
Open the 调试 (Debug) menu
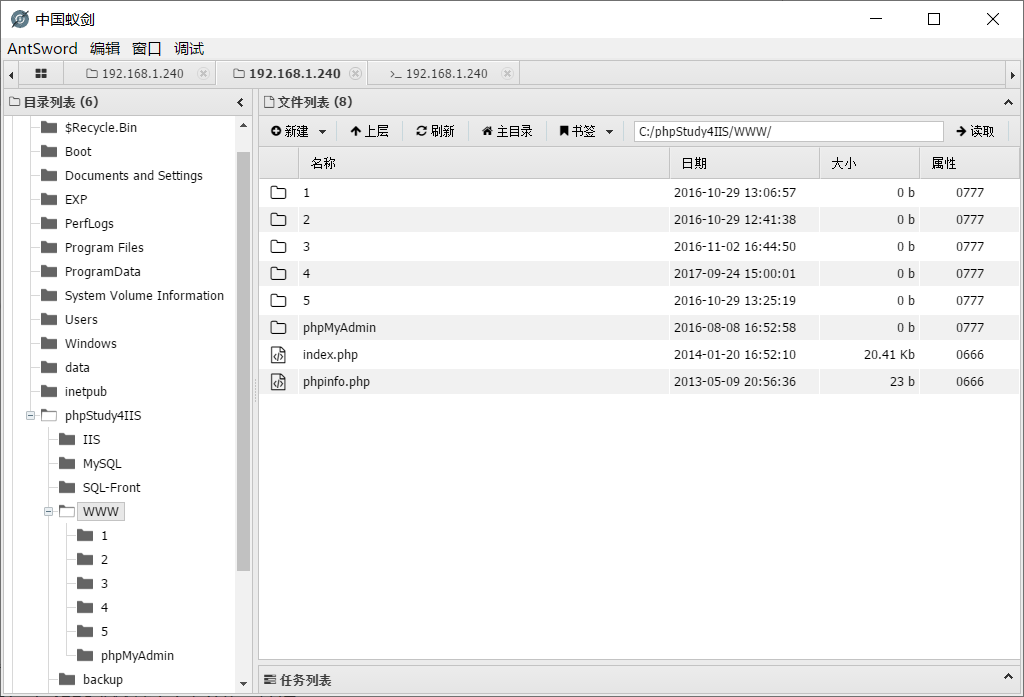point(189,49)
